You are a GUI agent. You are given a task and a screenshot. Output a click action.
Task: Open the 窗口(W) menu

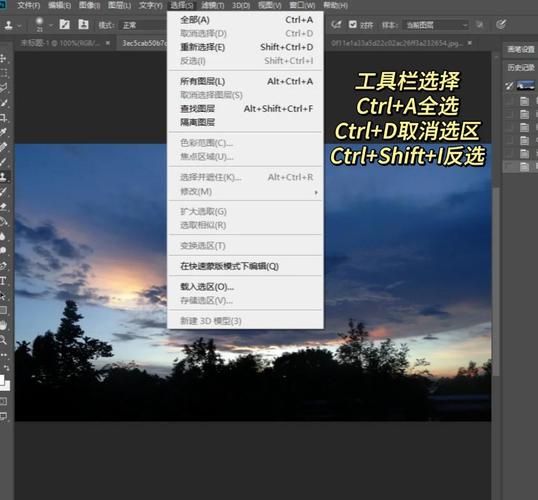tap(302, 5)
